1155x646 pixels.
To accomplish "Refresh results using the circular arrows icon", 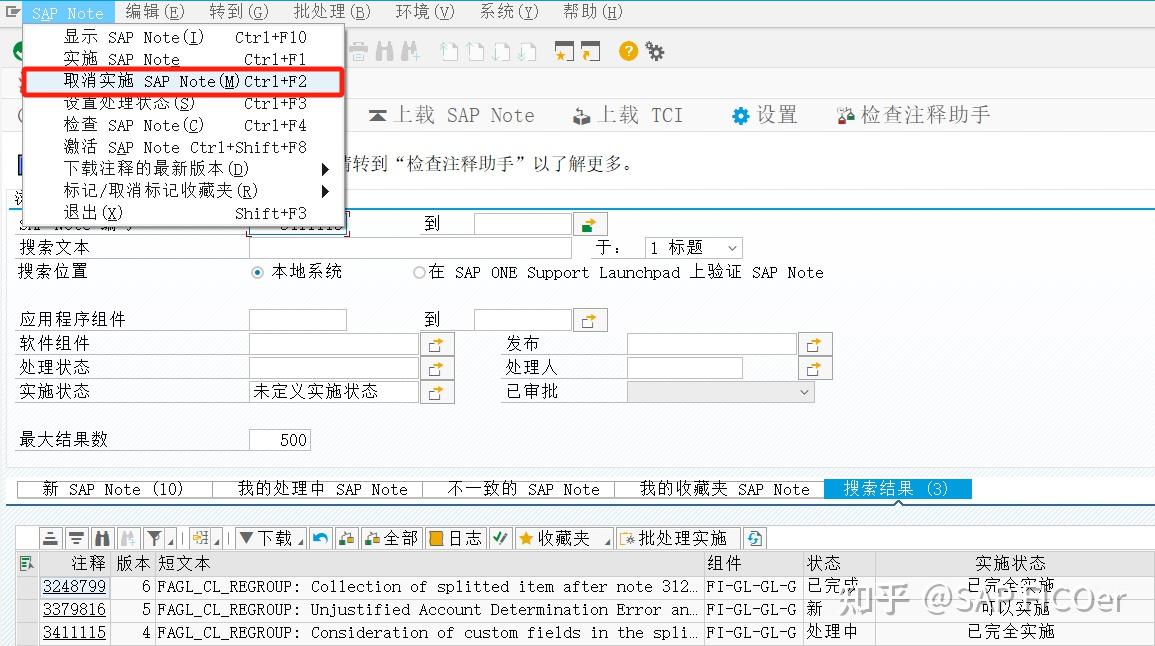I will coord(753,537).
